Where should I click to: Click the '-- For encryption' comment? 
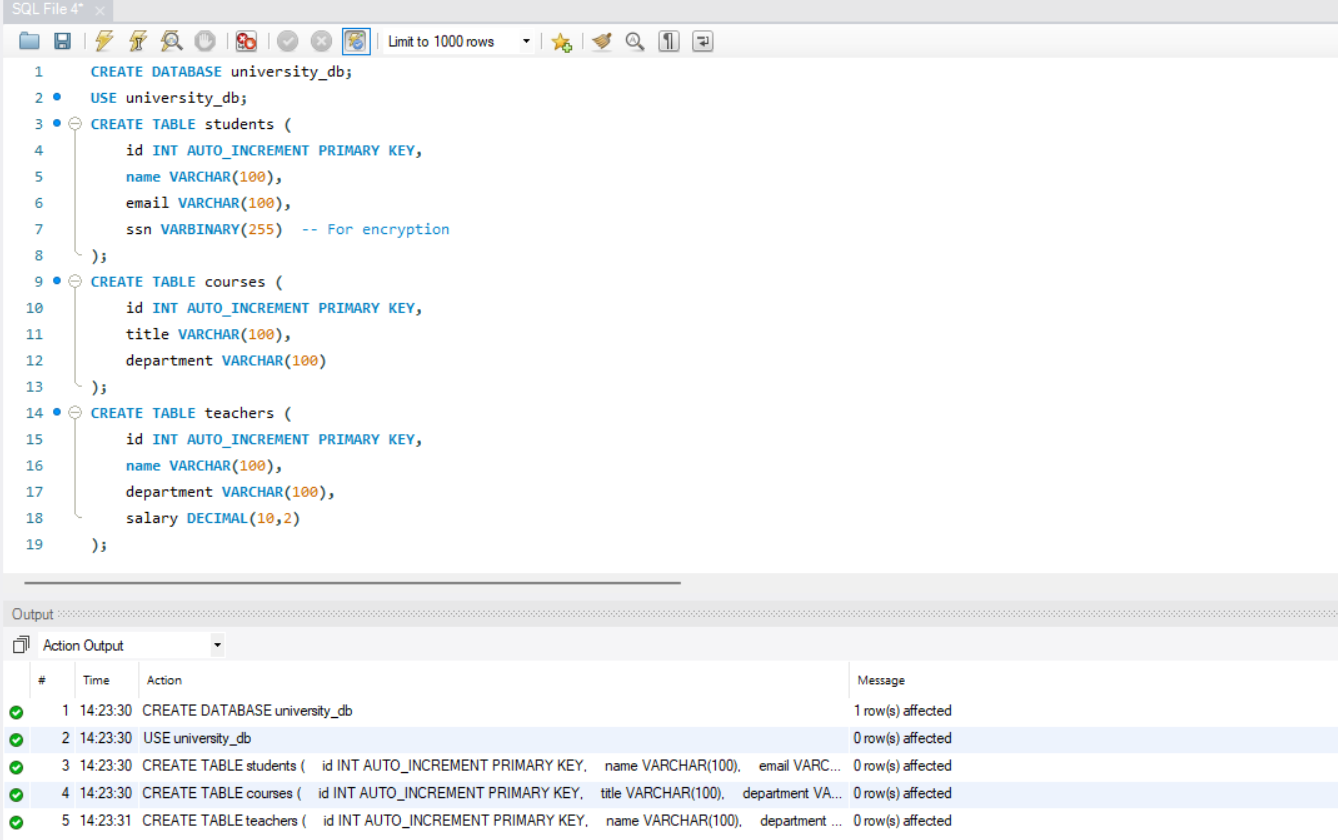coord(375,229)
